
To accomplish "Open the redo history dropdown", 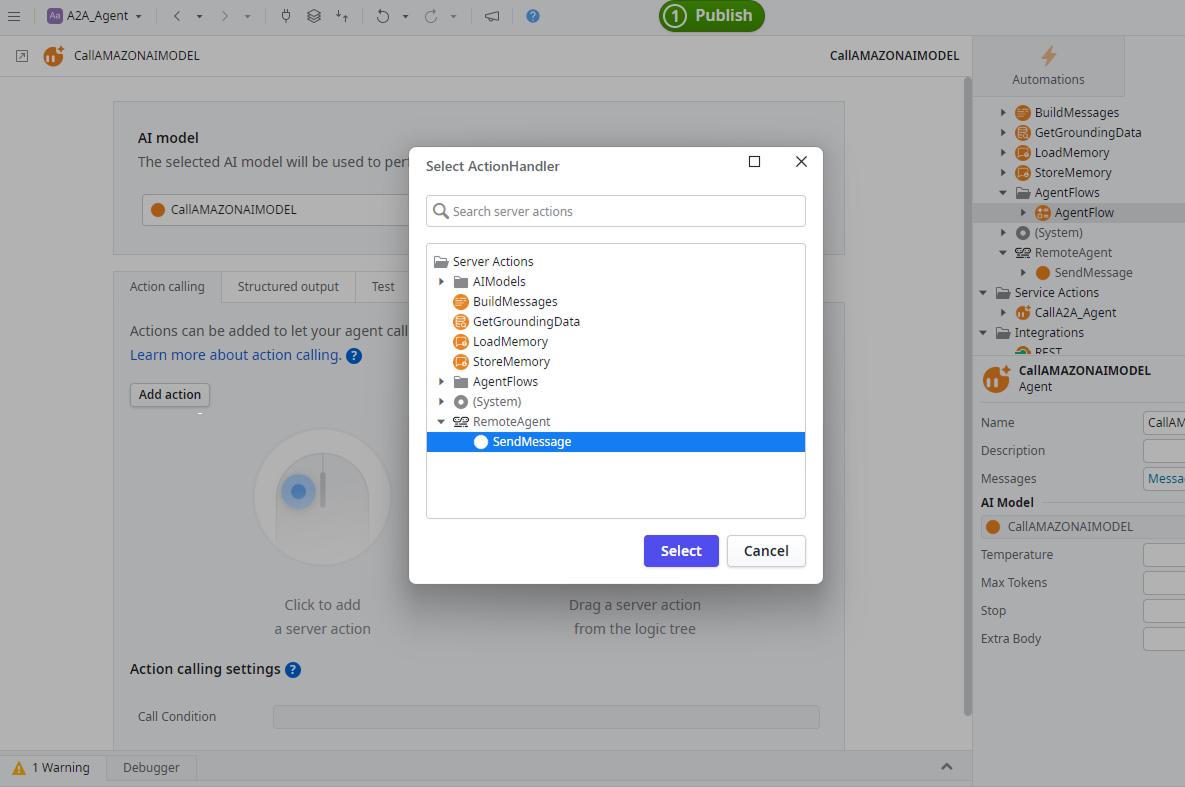I will [453, 16].
